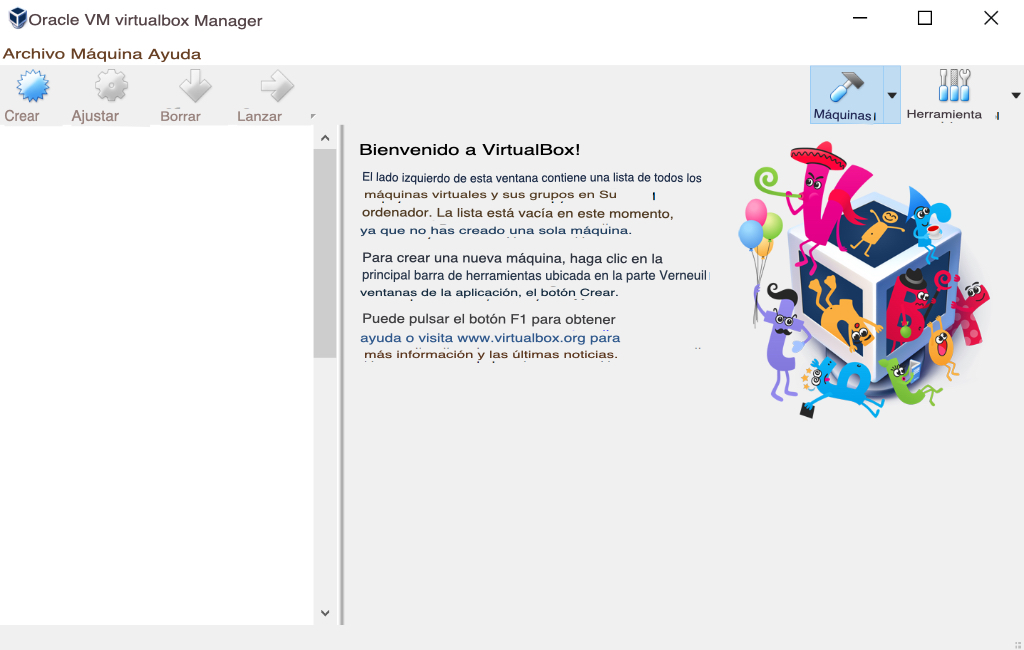Click the VirtualBox cube logo in the titlebar
This screenshot has height=650, width=1024.
tap(19, 18)
